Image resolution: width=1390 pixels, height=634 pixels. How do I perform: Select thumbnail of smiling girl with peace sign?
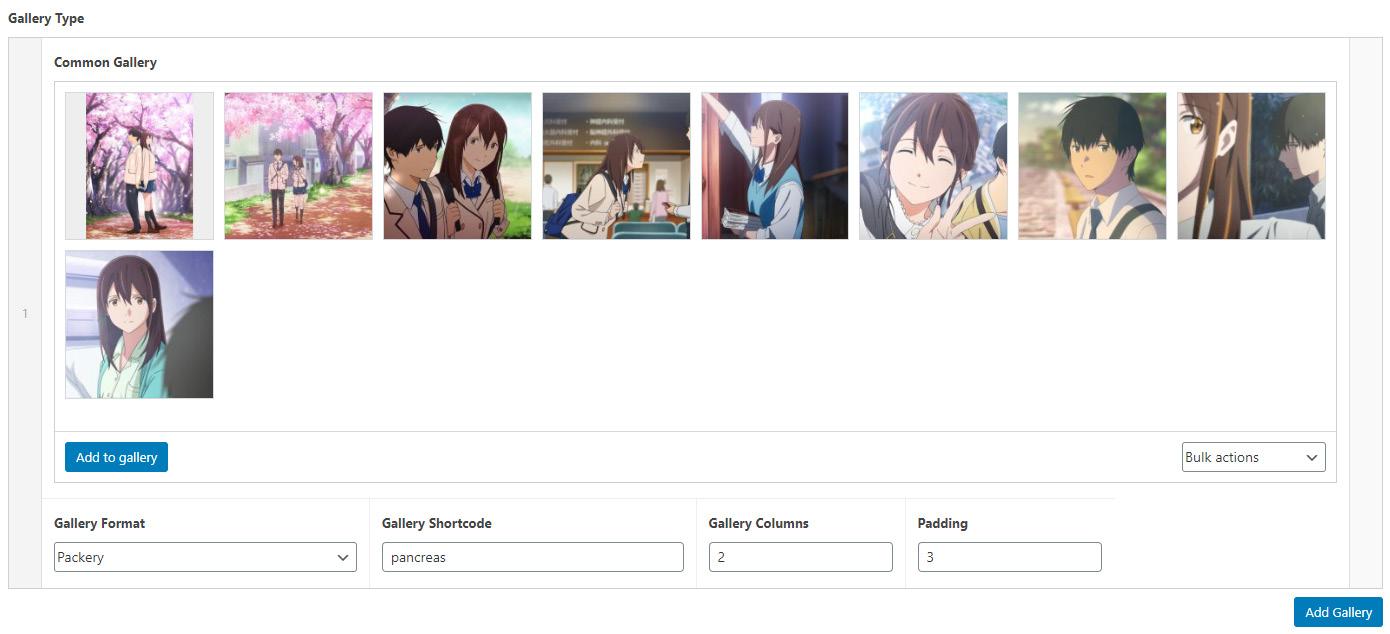click(933, 166)
